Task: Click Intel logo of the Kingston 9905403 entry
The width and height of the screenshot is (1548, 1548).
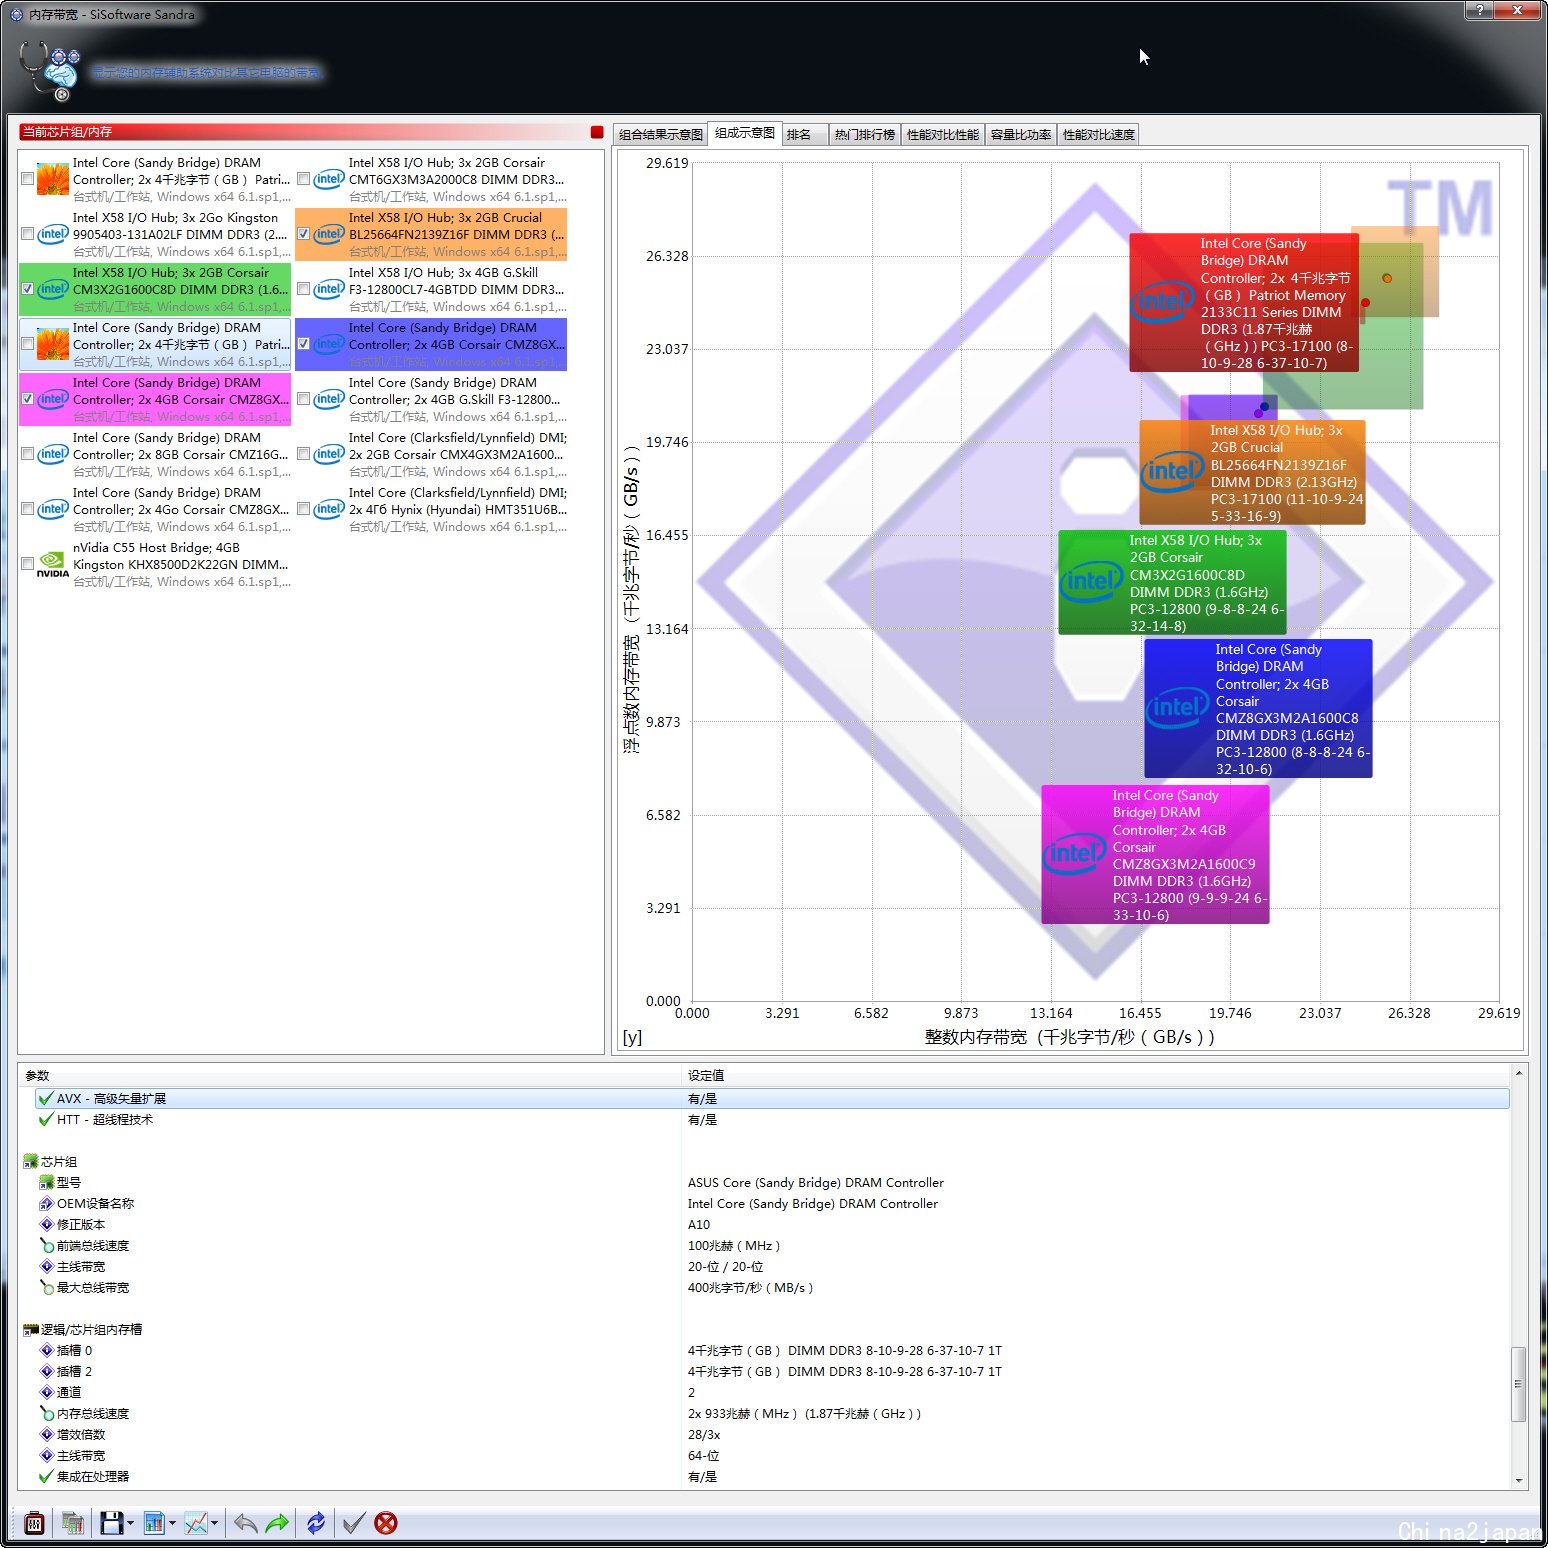Action: (x=53, y=234)
